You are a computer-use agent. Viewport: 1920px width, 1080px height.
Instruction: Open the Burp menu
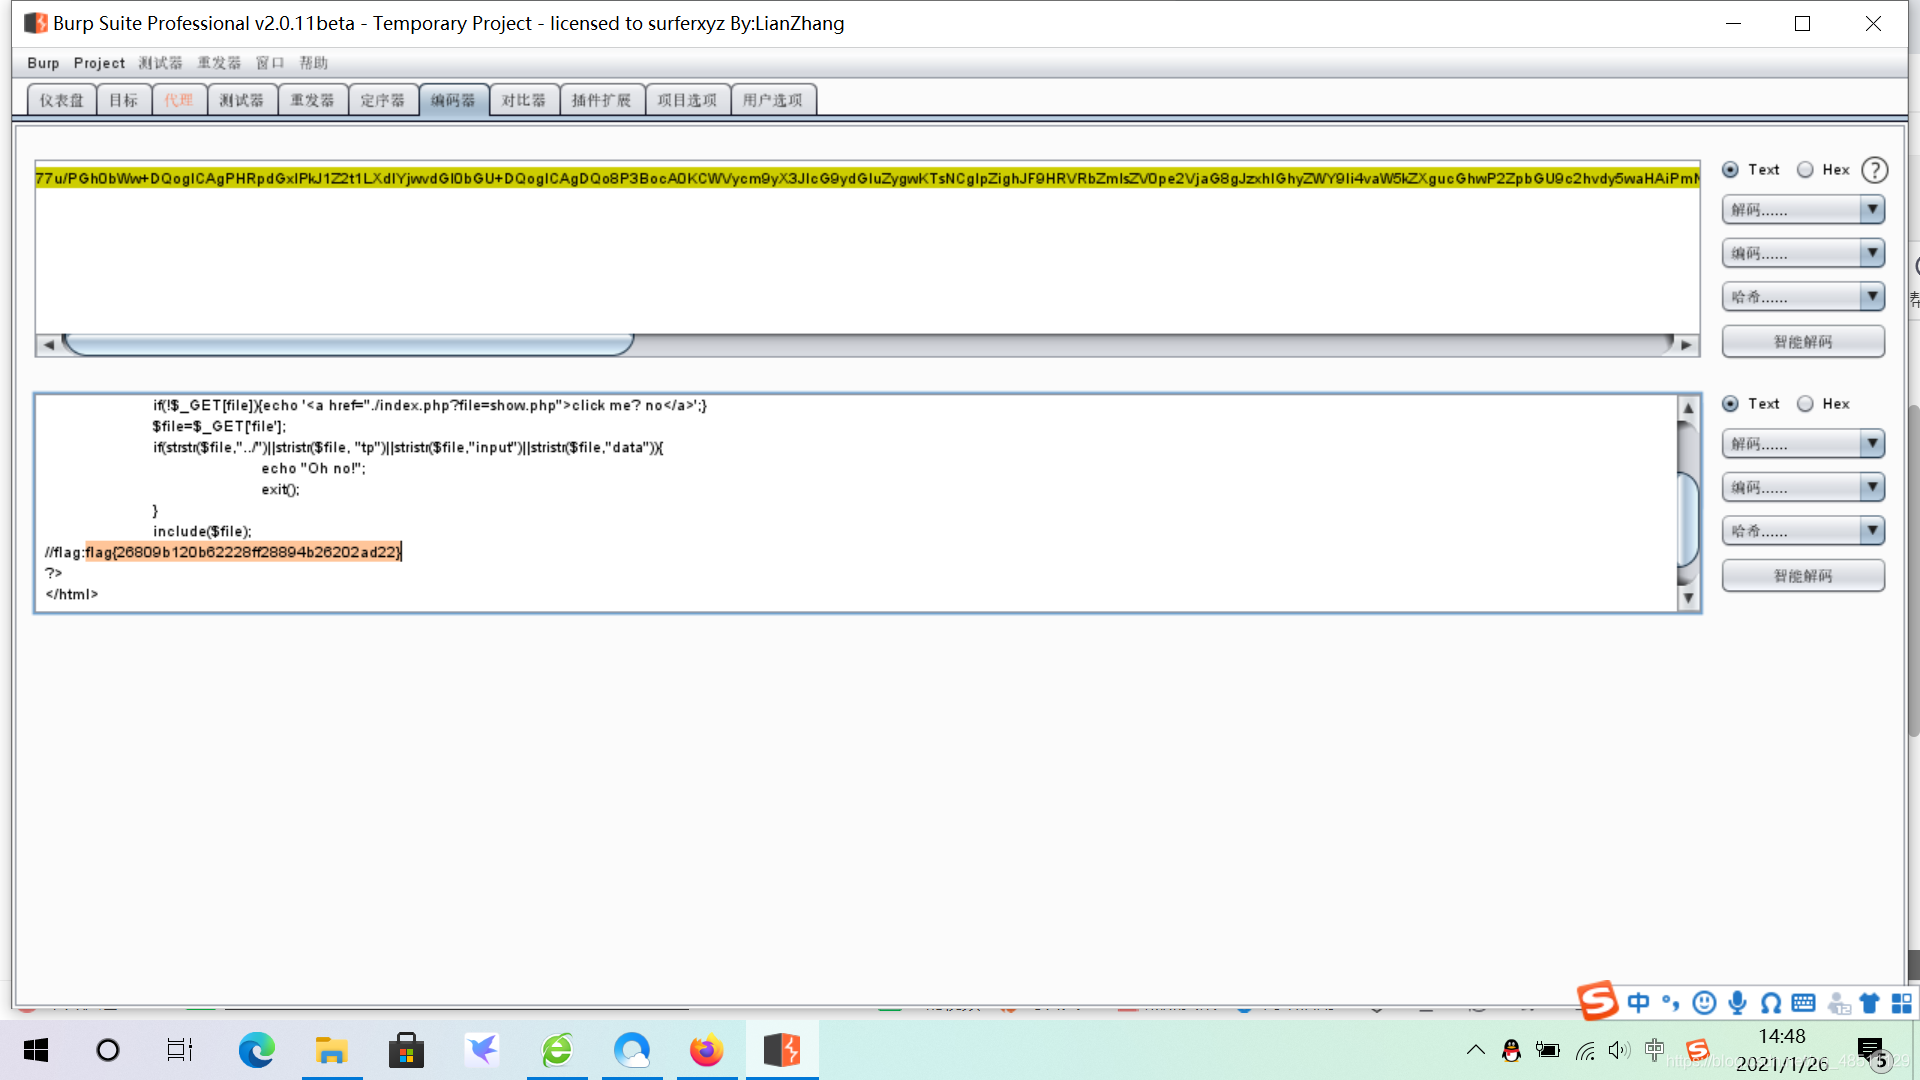point(43,63)
